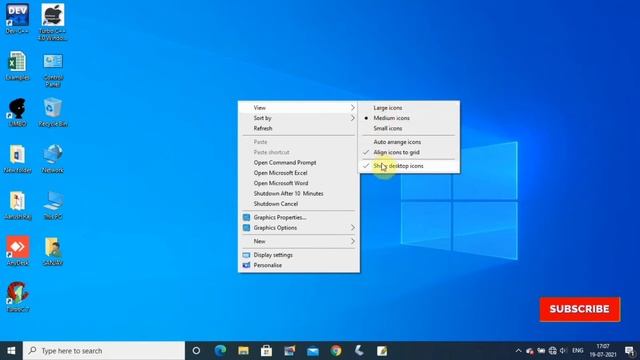Select the Network desktop icon
The height and width of the screenshot is (360, 640).
(x=53, y=158)
